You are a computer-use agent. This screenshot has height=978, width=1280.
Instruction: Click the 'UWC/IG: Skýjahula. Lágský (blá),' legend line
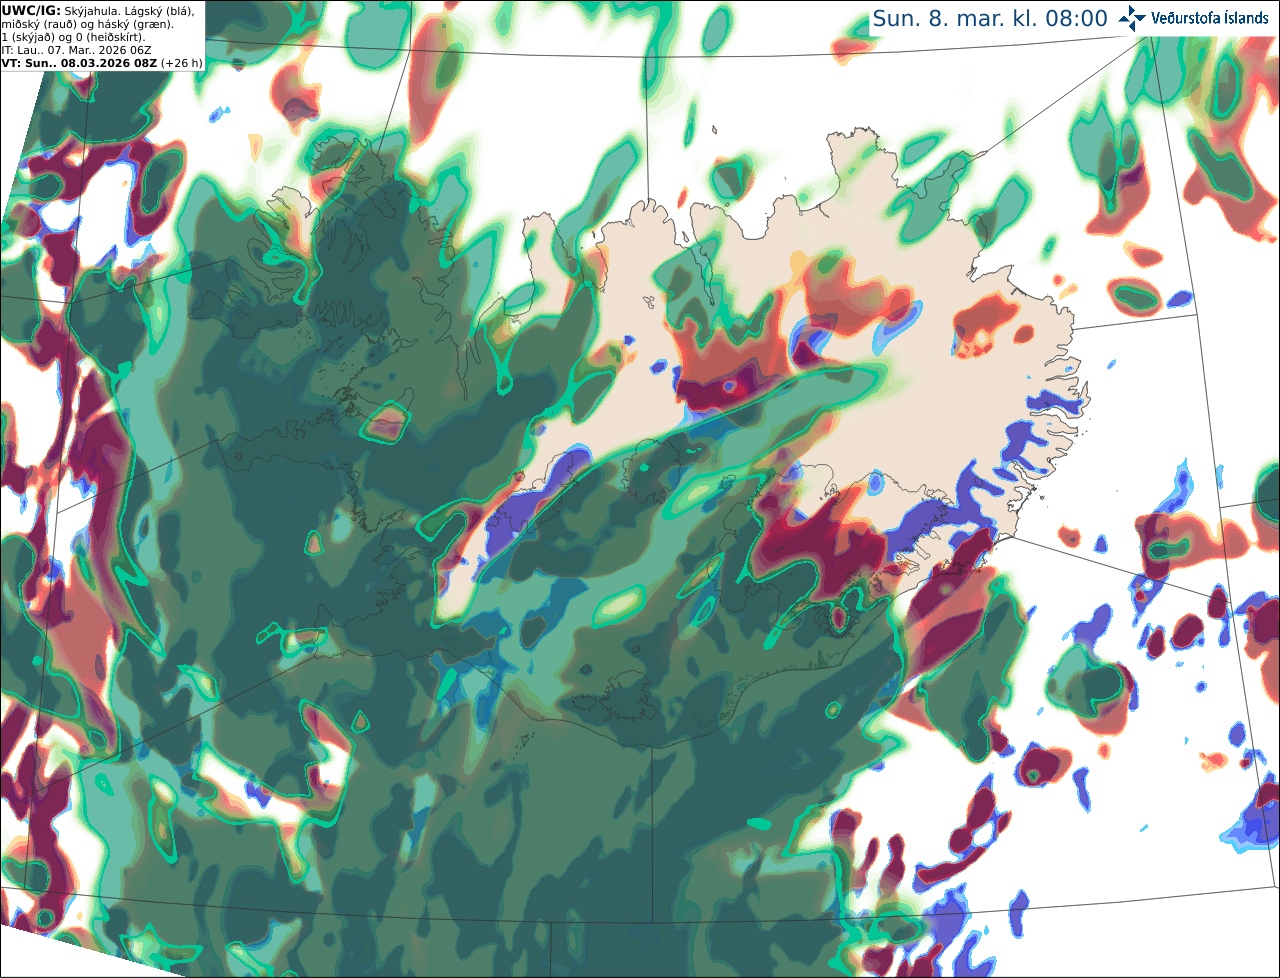click(98, 10)
